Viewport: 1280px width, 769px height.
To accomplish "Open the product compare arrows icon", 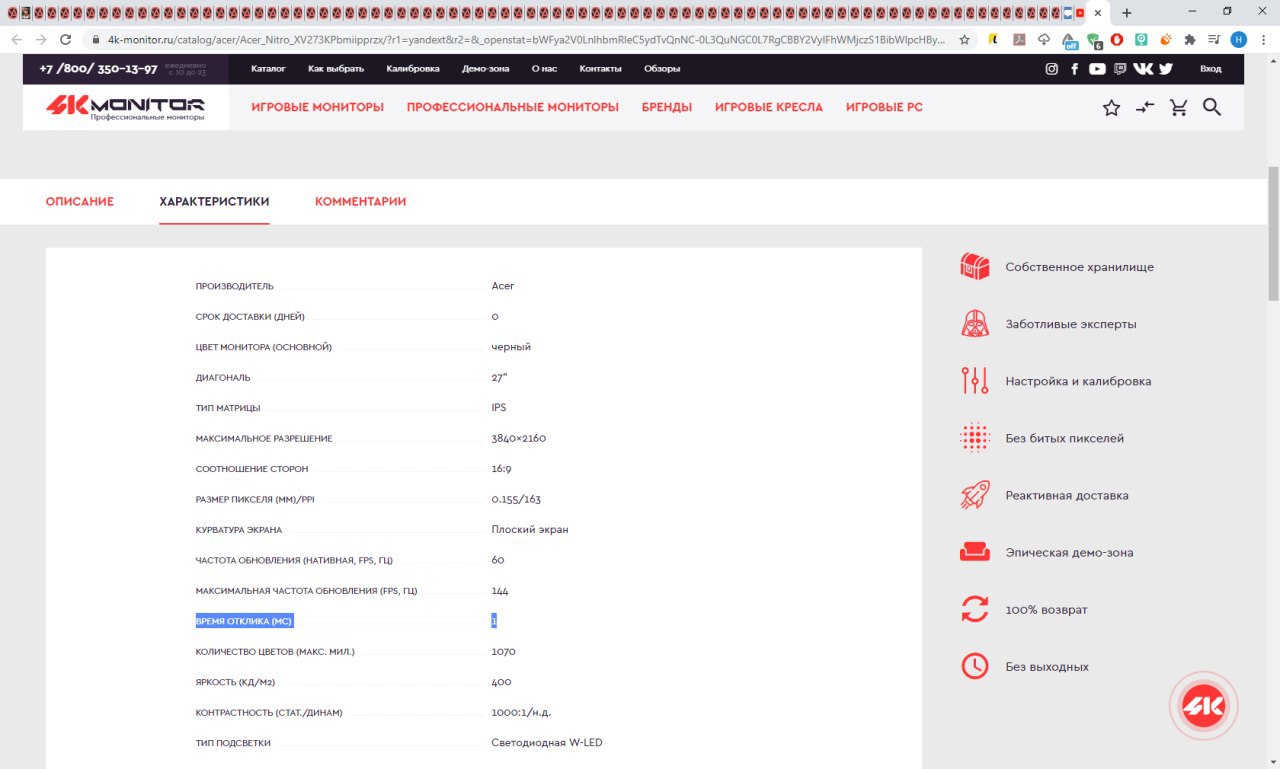I will click(x=1145, y=107).
